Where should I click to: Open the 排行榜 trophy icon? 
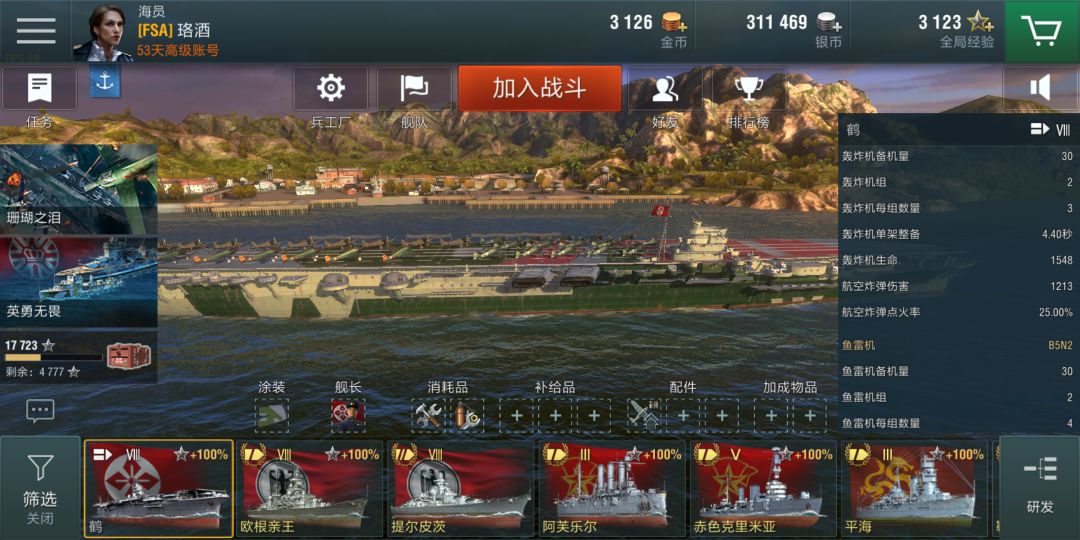point(748,88)
